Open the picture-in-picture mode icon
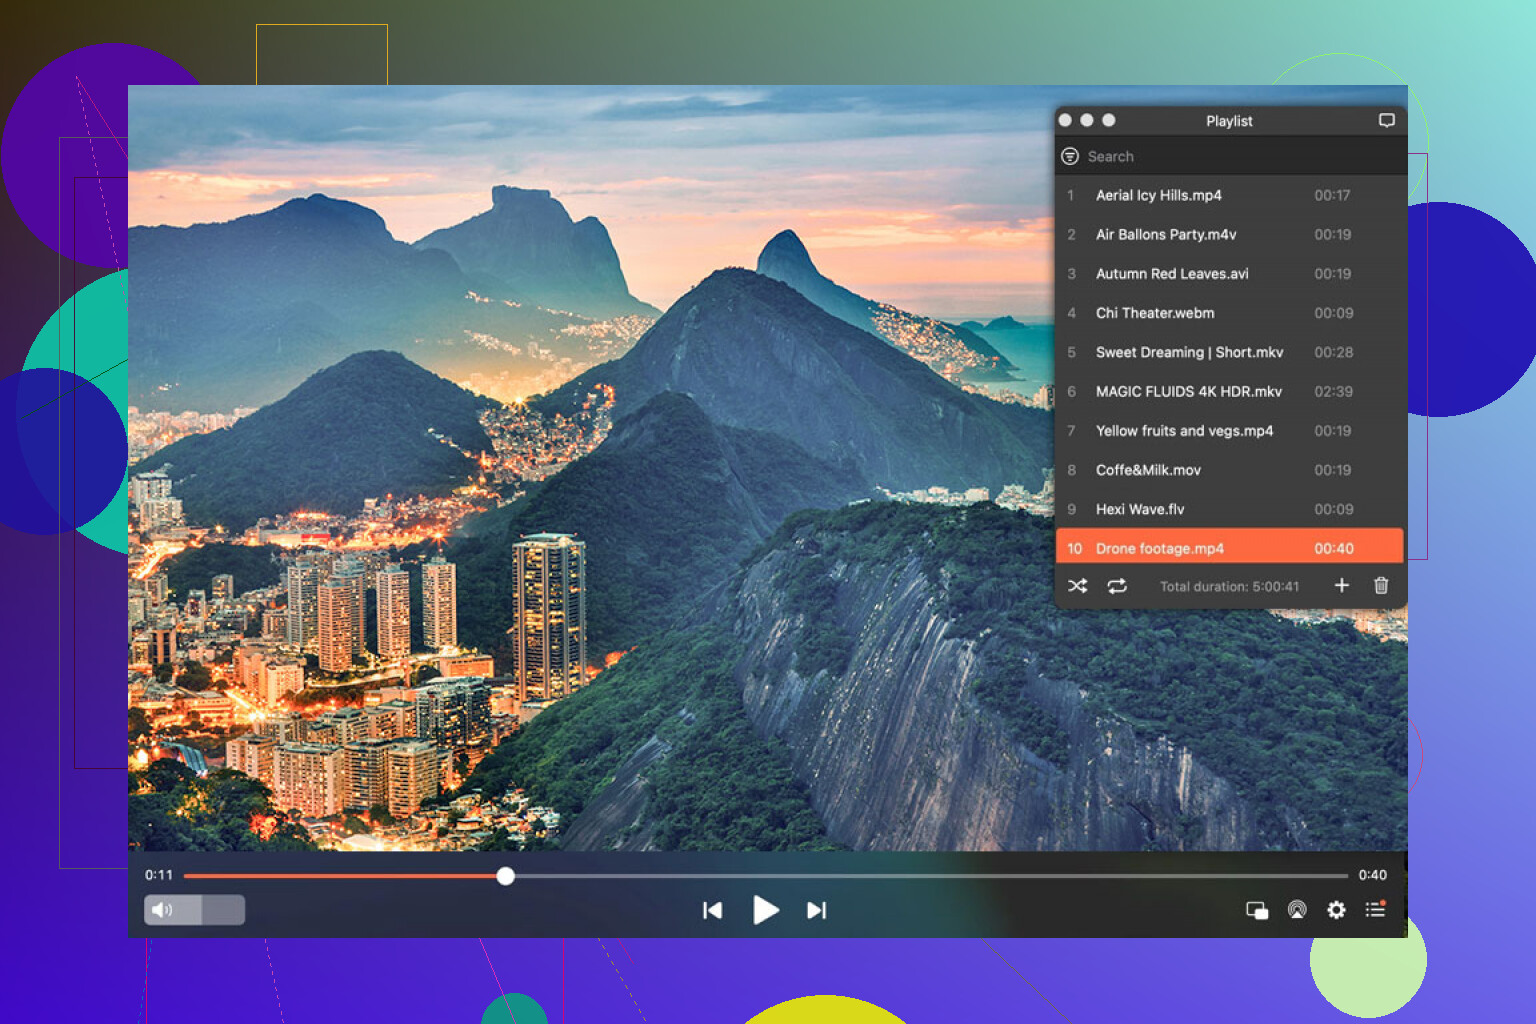This screenshot has height=1024, width=1536. click(1257, 910)
